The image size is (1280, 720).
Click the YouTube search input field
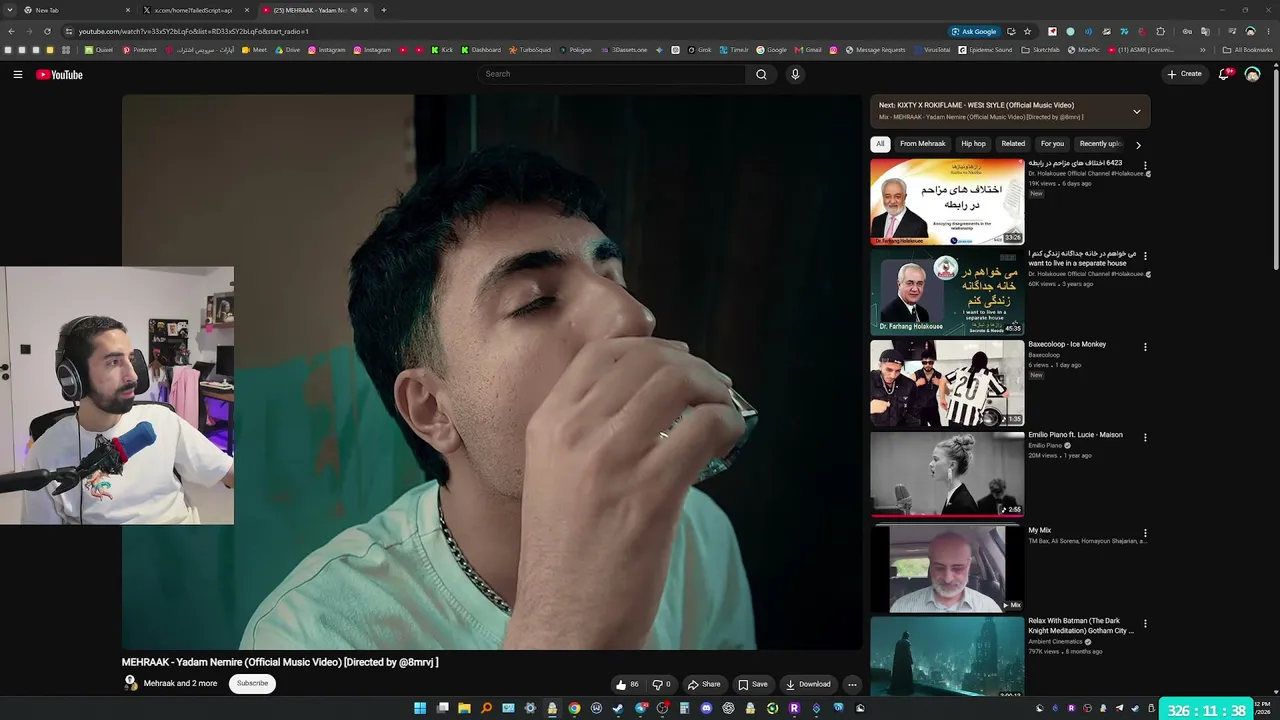click(x=611, y=74)
